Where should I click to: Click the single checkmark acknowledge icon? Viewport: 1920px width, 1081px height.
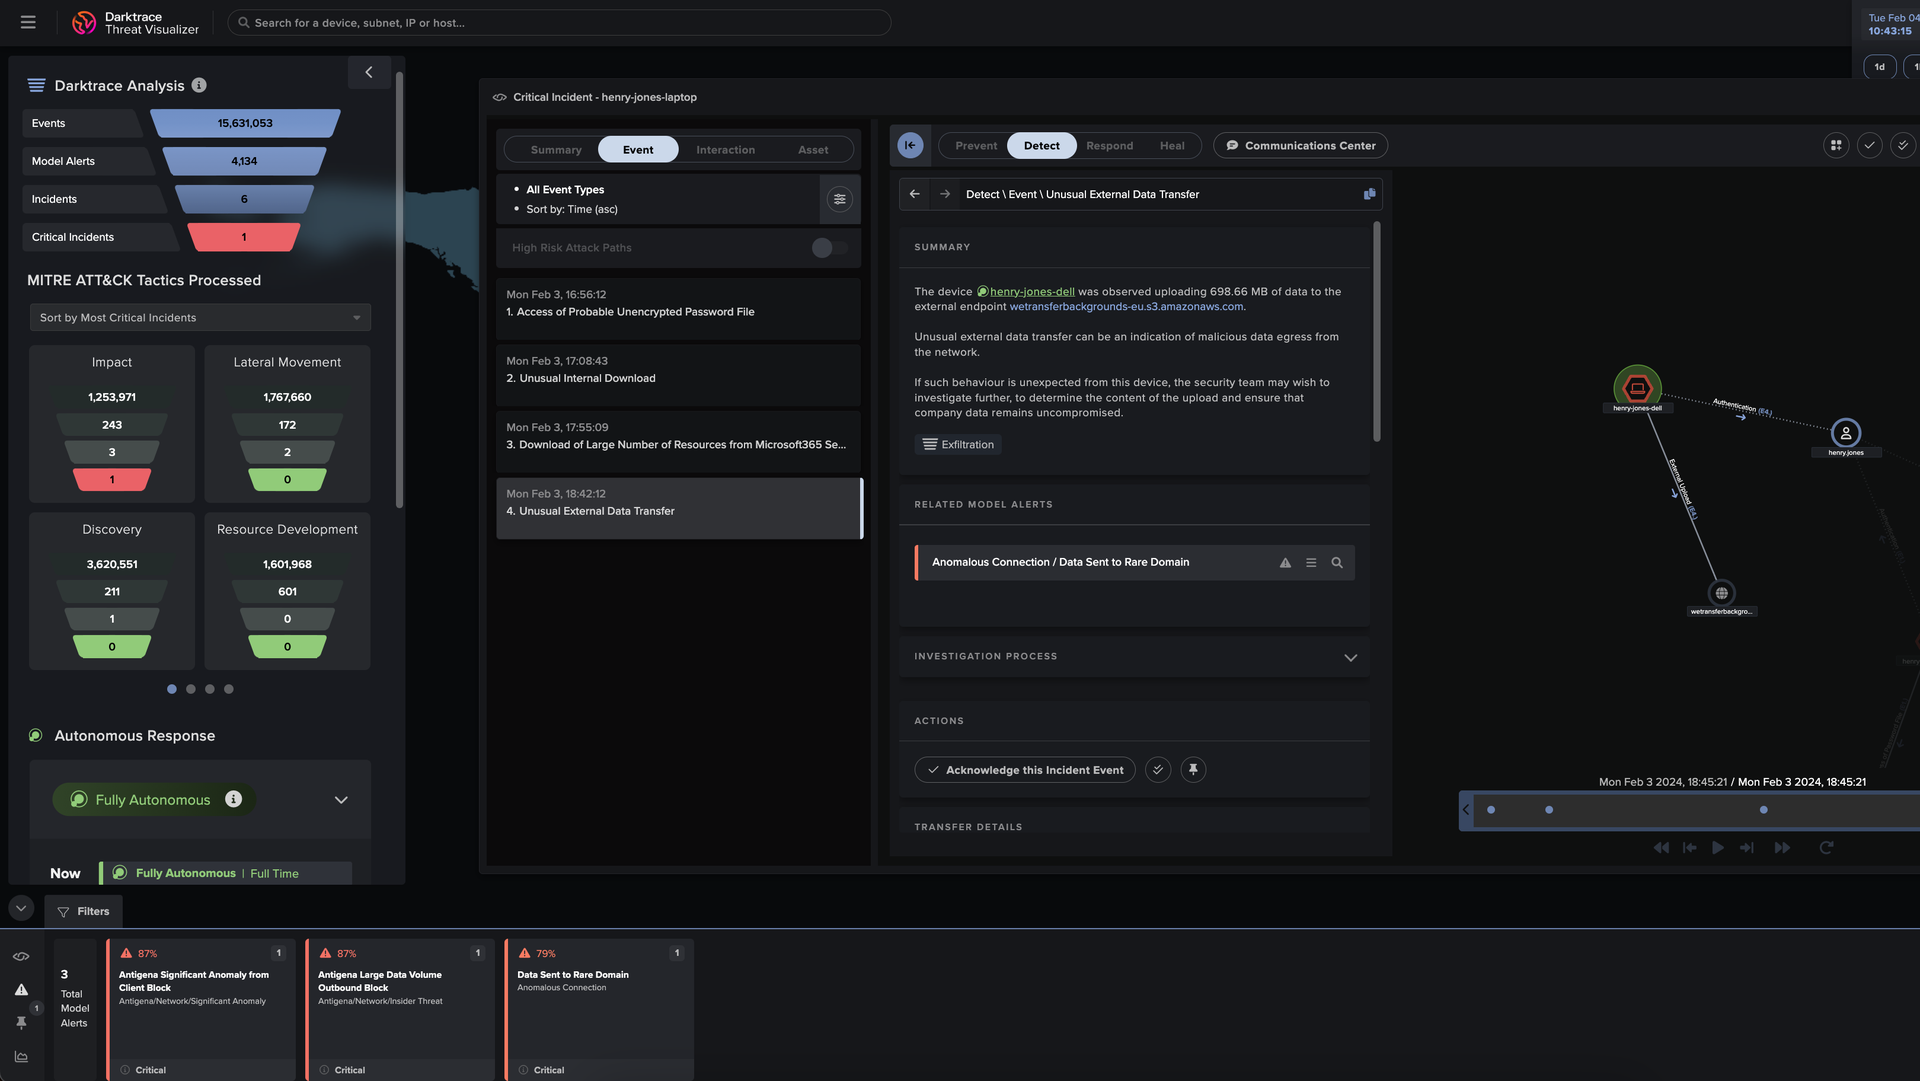[x=1869, y=145]
